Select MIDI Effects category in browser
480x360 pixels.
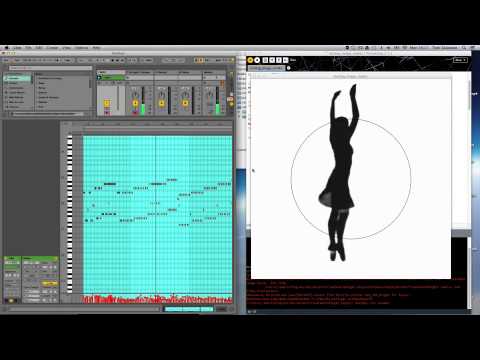pos(17,97)
